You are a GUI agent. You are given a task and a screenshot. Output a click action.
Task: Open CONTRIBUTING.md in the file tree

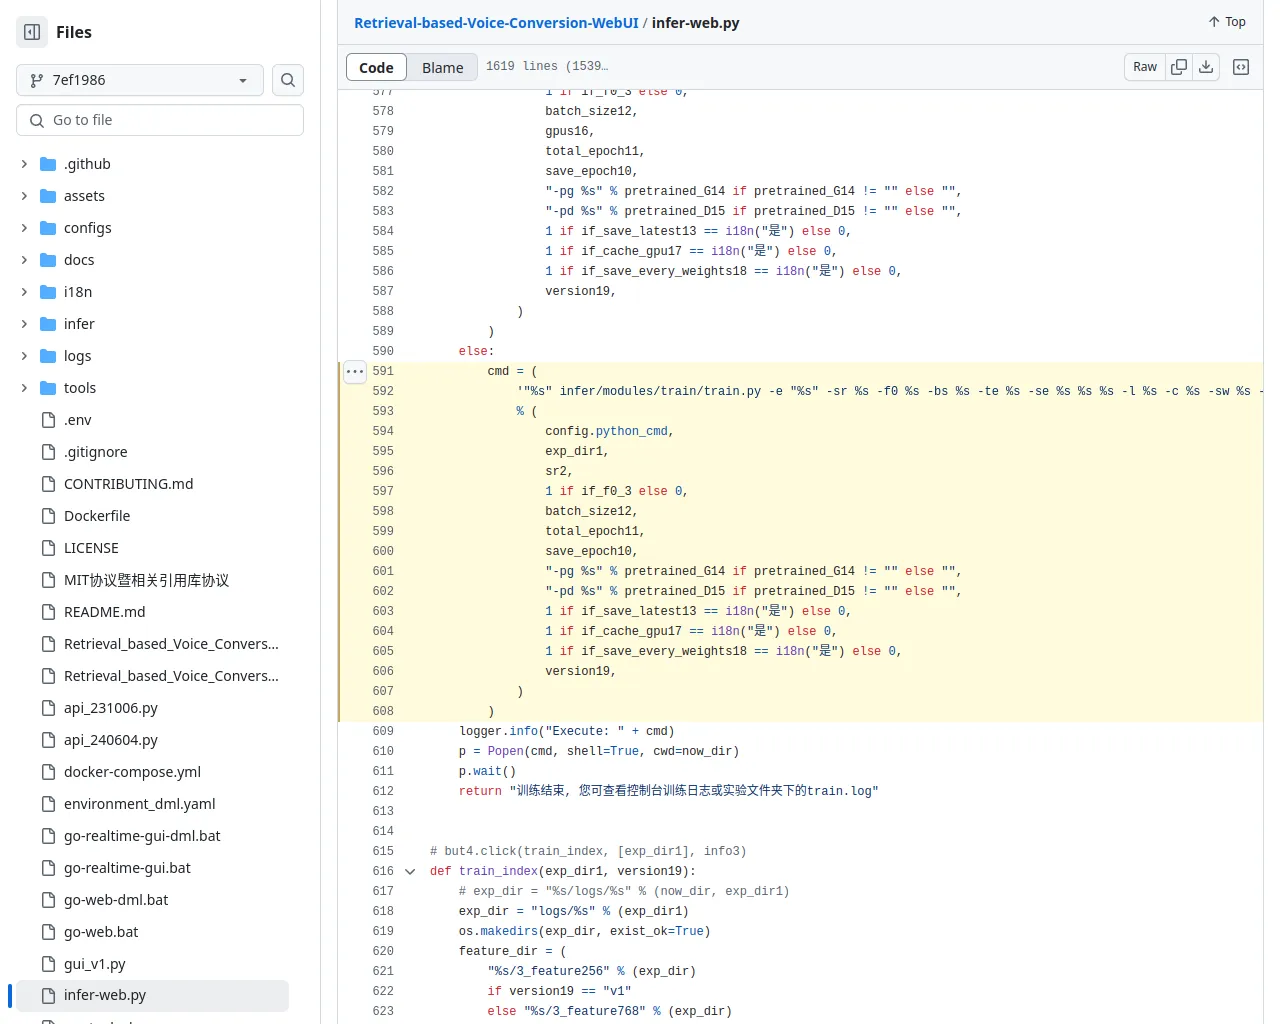pos(128,484)
